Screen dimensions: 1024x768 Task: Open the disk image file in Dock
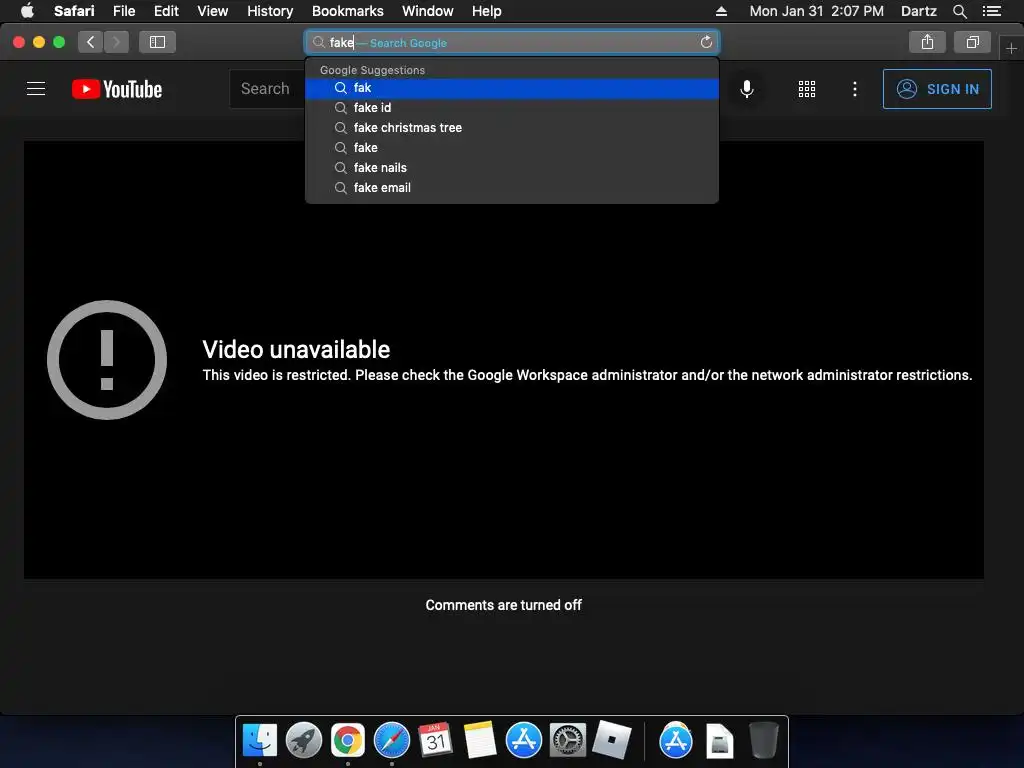(x=720, y=741)
